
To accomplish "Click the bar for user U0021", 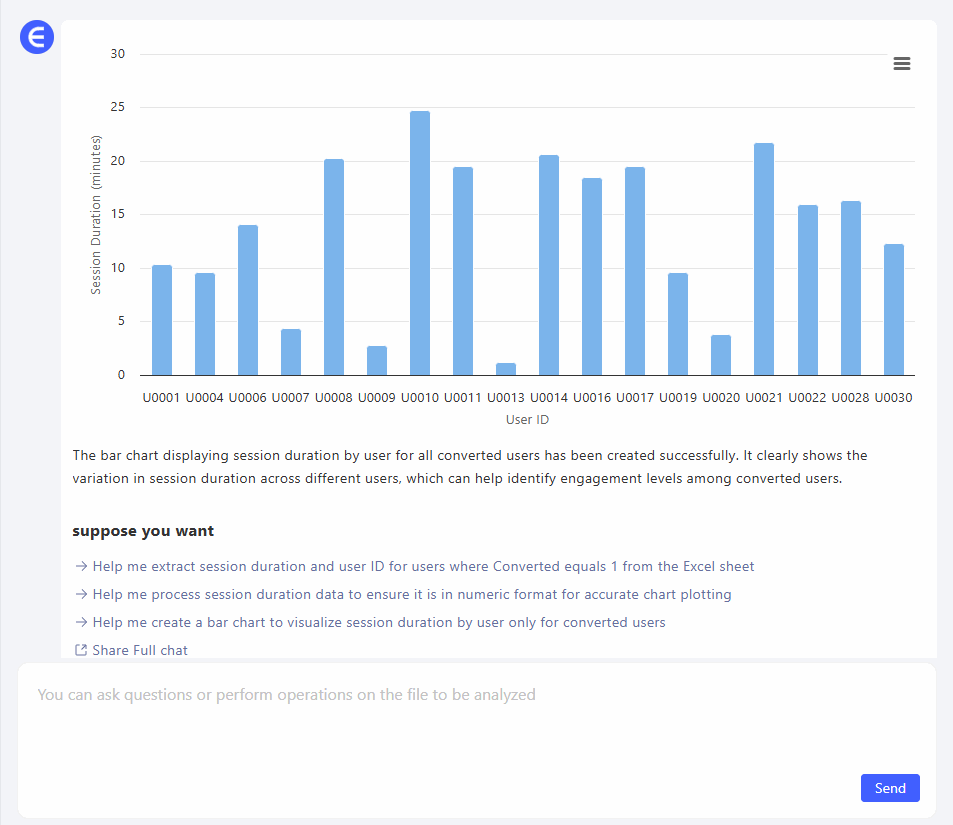I will pyautogui.click(x=764, y=259).
